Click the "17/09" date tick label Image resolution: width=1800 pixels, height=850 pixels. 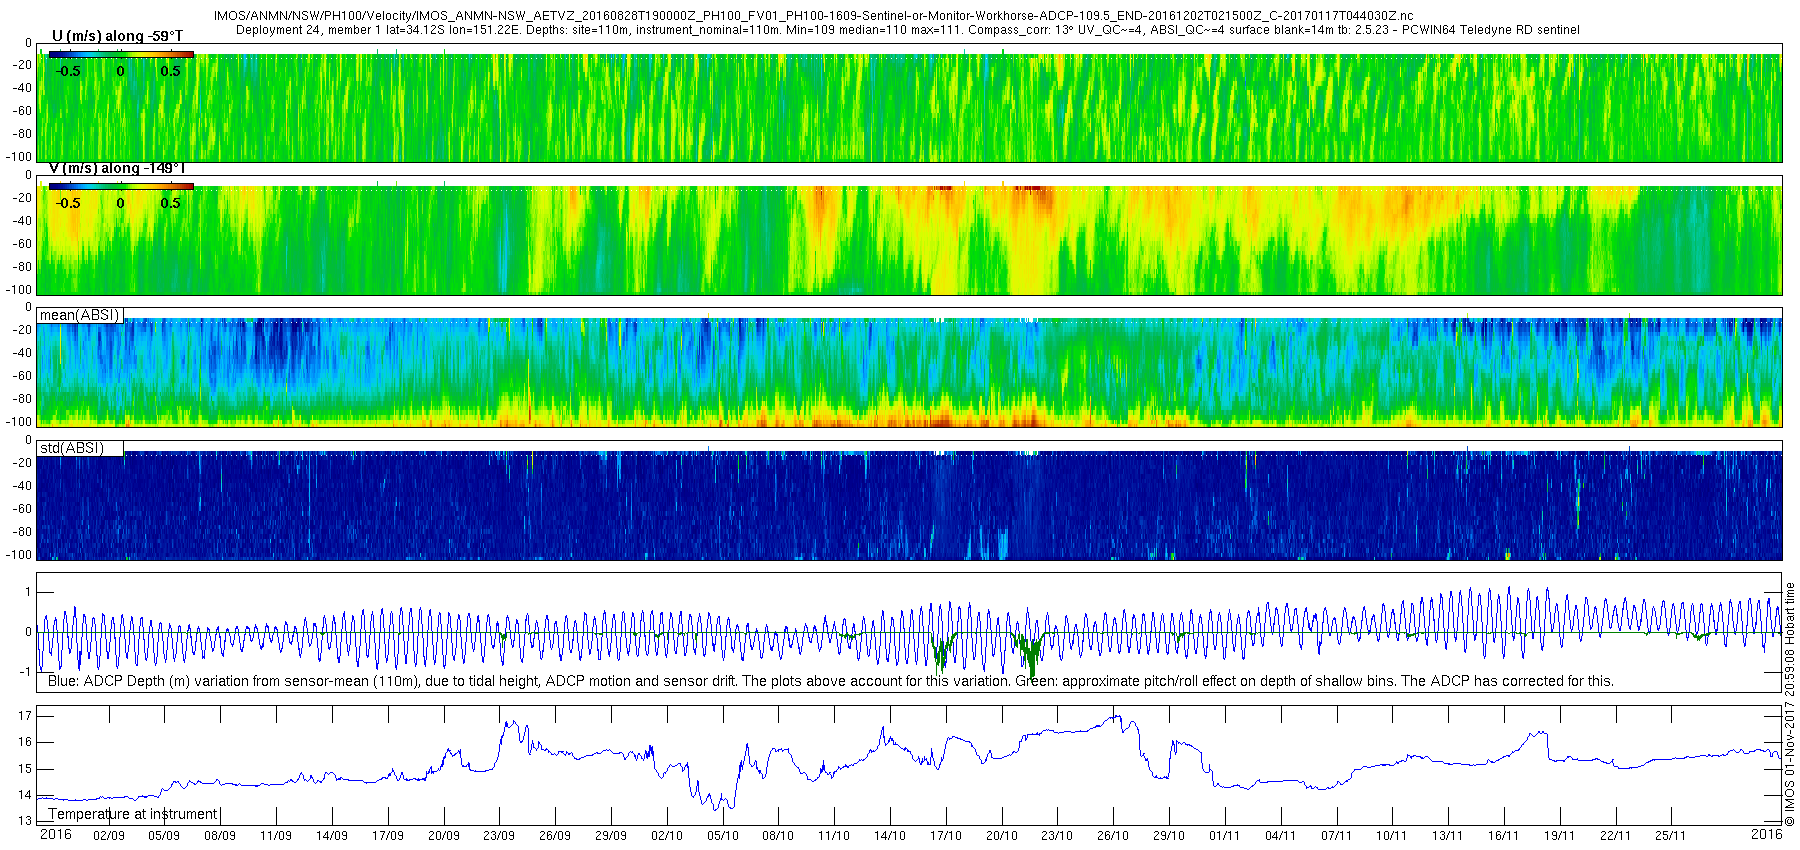388,836
